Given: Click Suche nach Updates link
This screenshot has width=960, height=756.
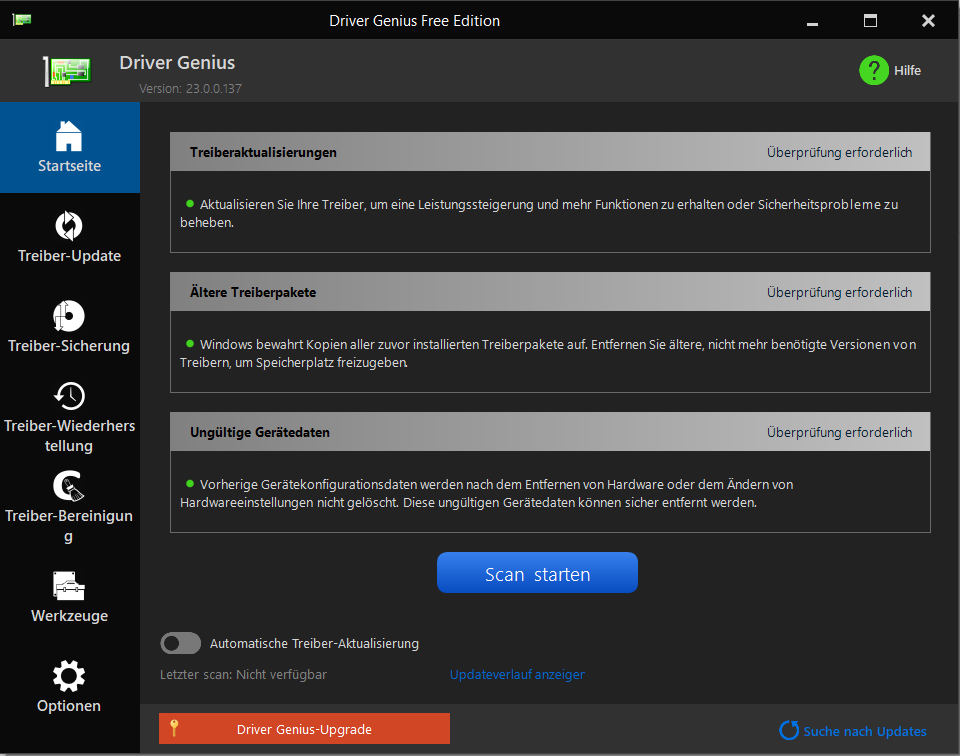Looking at the screenshot, I should coord(864,731).
